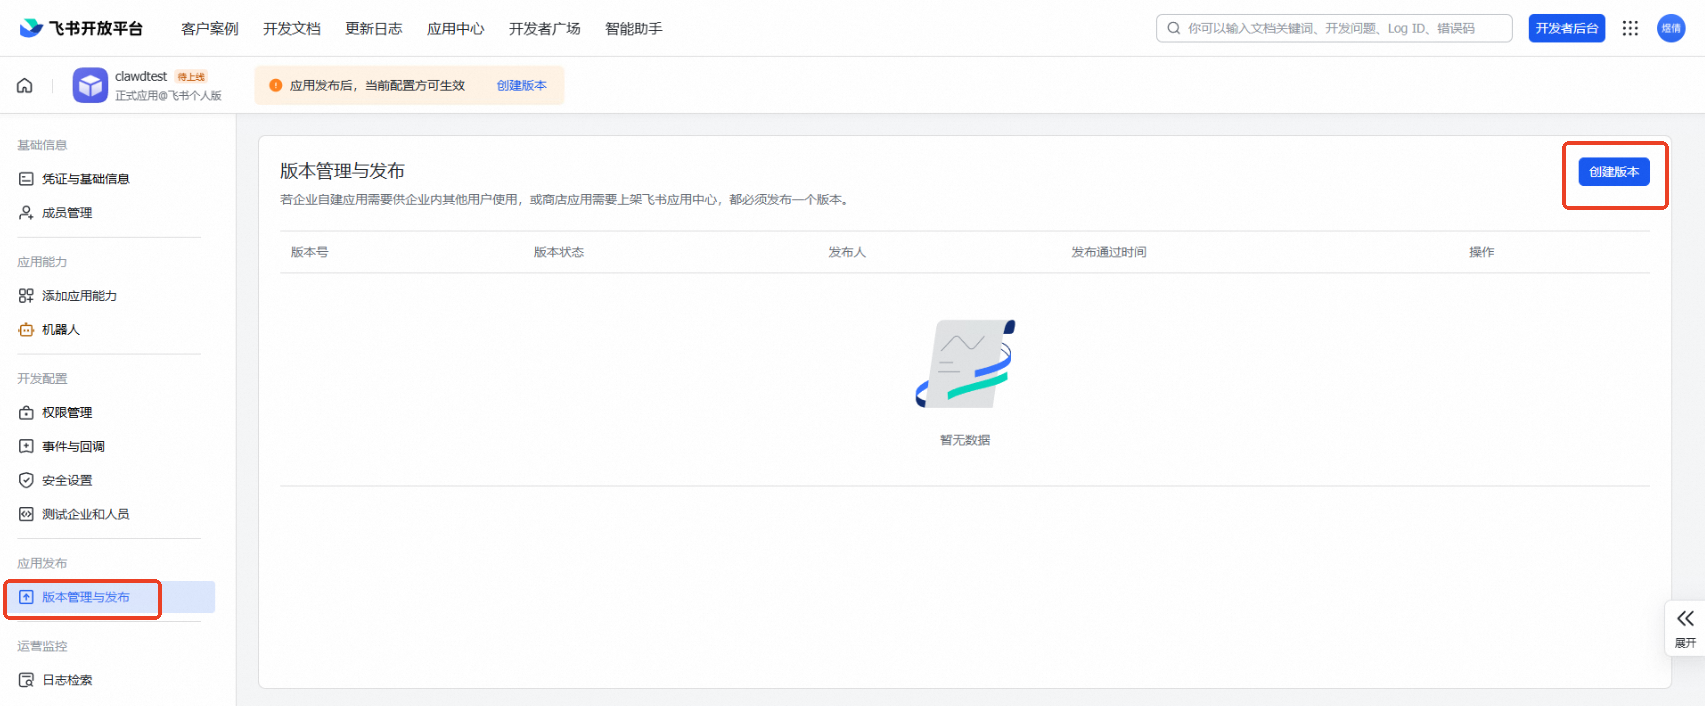Click 创建版本 link in the notice banner
This screenshot has height=706, width=1705.
(x=521, y=86)
